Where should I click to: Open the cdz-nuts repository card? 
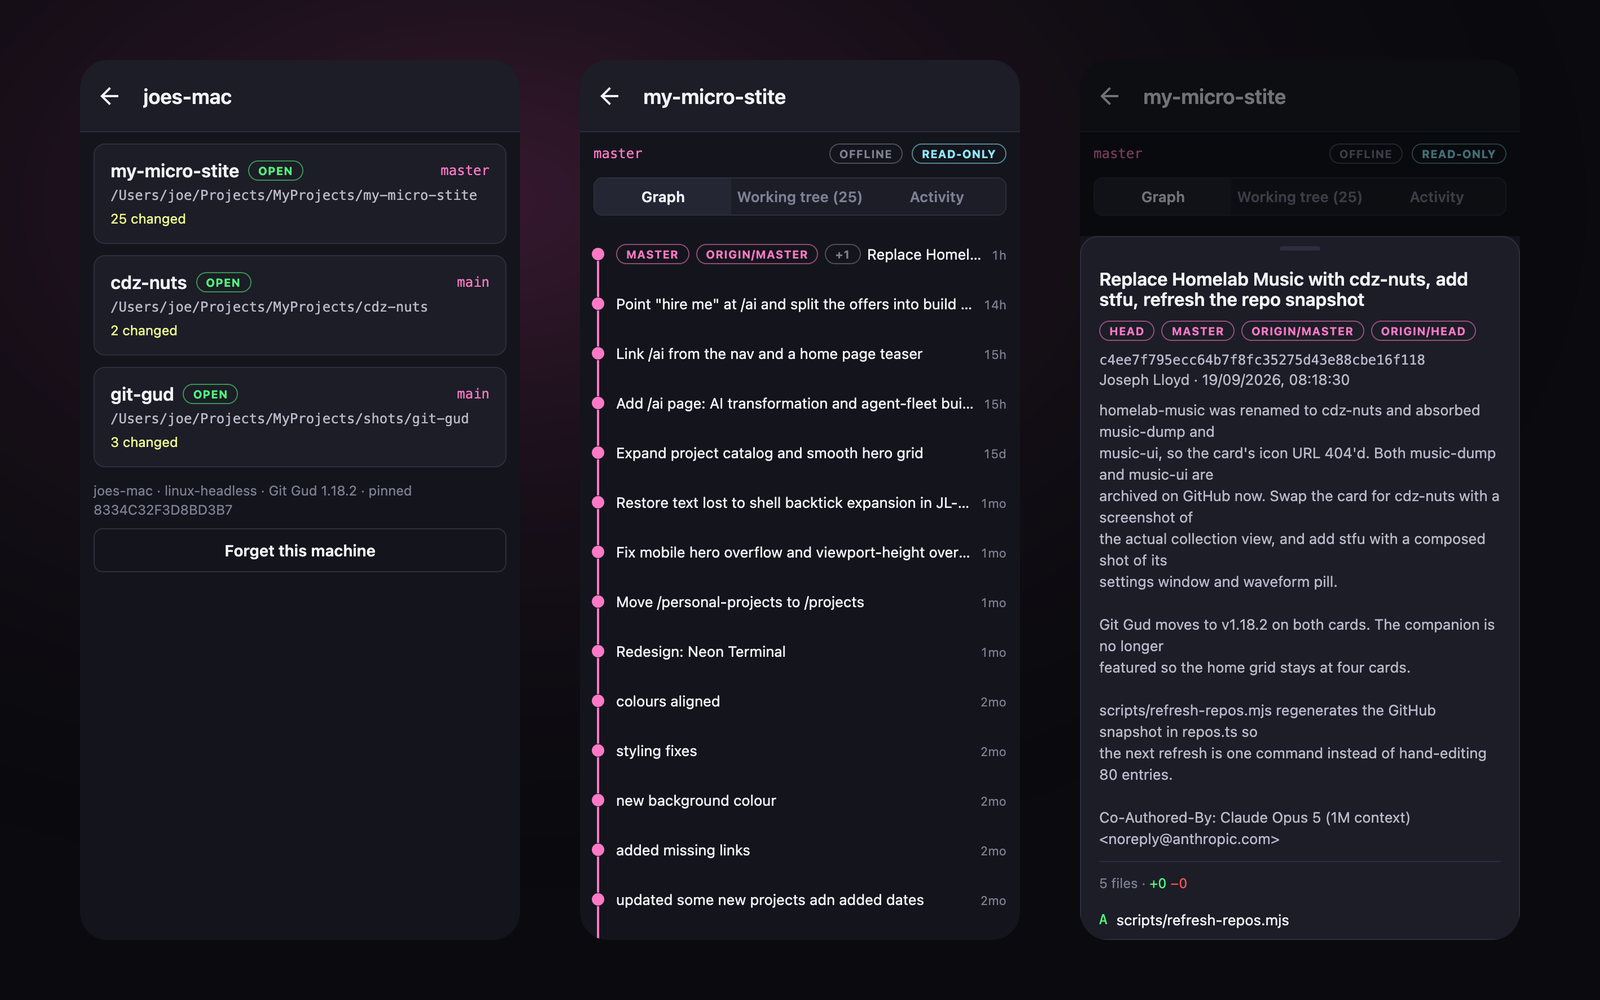click(x=300, y=306)
